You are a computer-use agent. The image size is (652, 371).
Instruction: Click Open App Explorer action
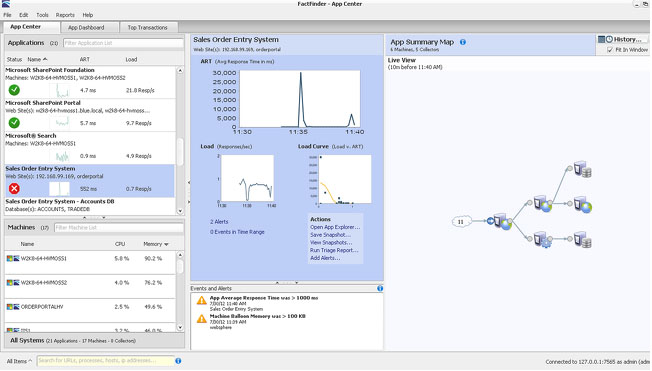coord(335,227)
